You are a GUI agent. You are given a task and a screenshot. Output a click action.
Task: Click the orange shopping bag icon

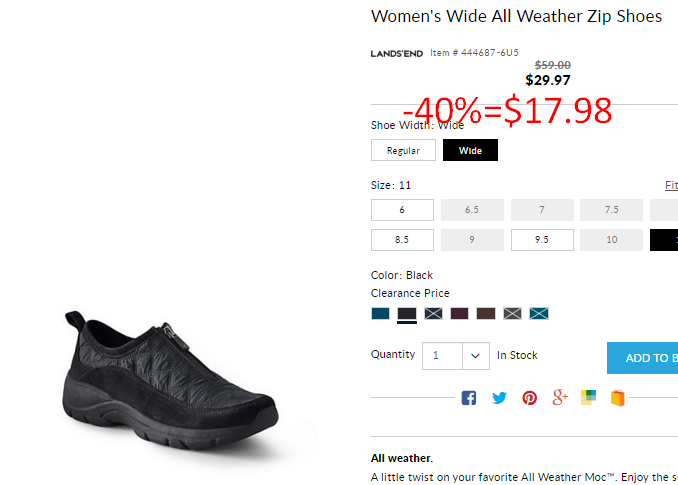tap(618, 398)
